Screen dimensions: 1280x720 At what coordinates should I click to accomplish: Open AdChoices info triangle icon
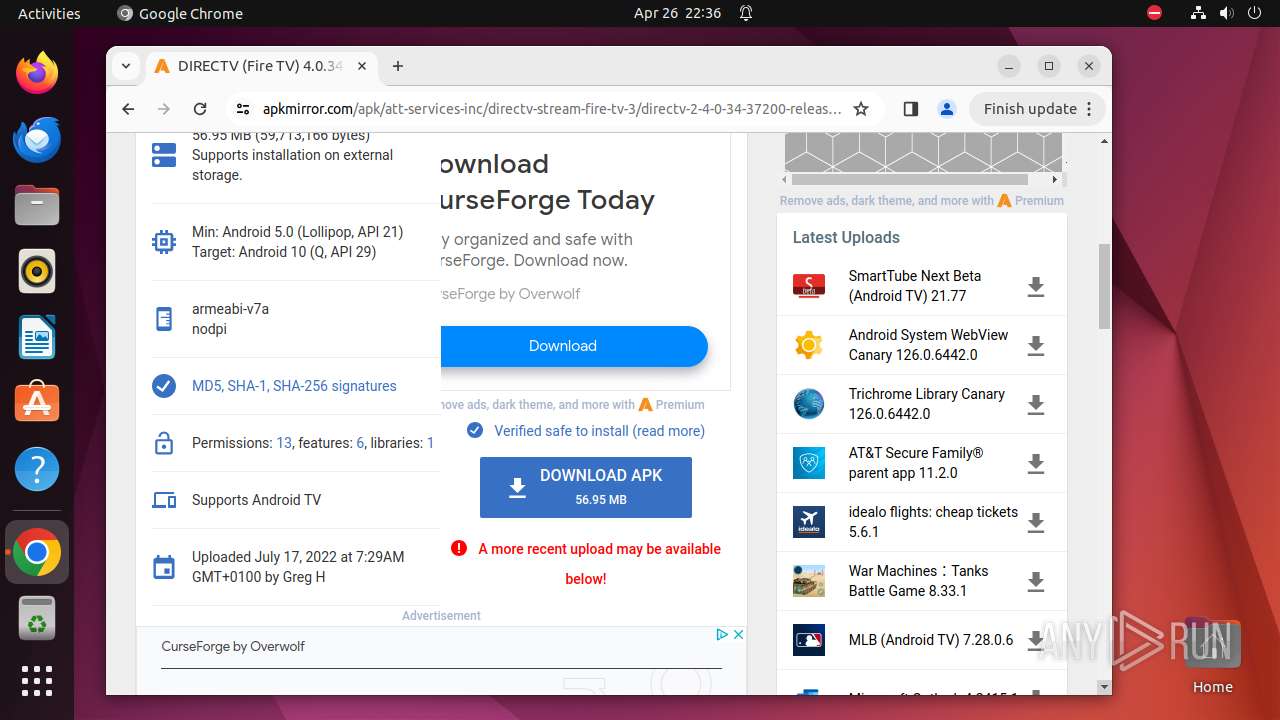722,634
